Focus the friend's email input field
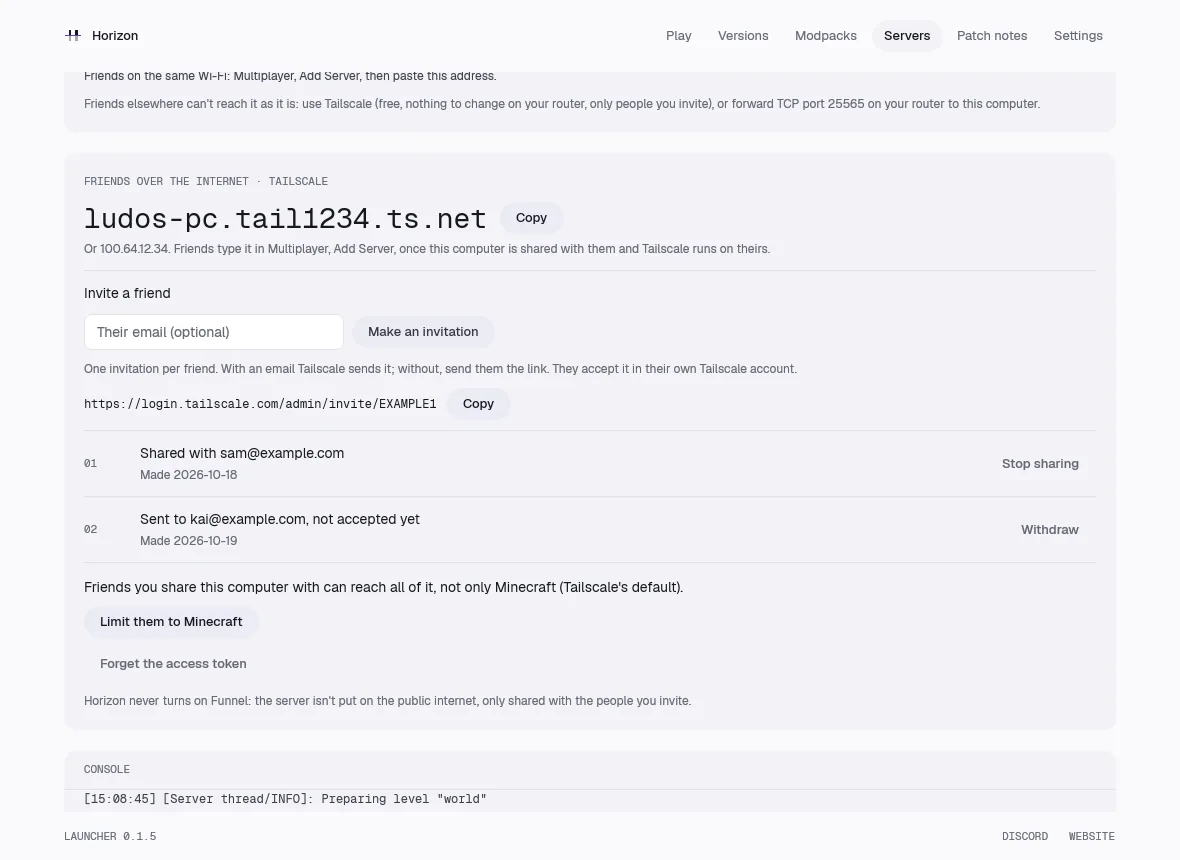This screenshot has height=860, width=1180. pos(214,332)
